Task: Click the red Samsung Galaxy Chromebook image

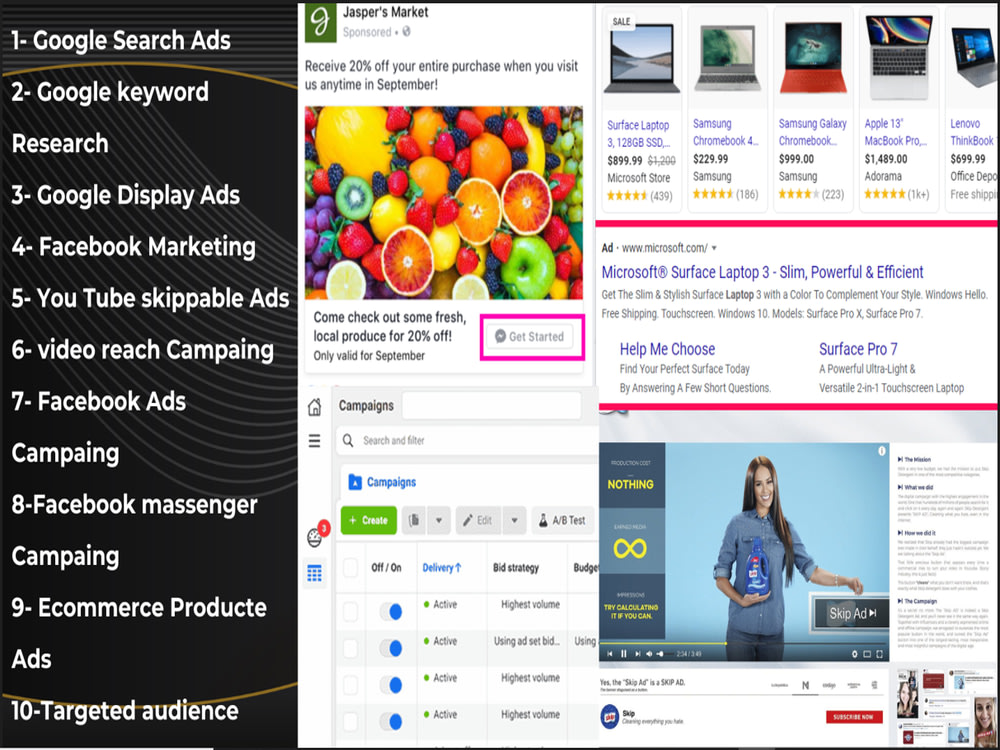Action: 812,57
